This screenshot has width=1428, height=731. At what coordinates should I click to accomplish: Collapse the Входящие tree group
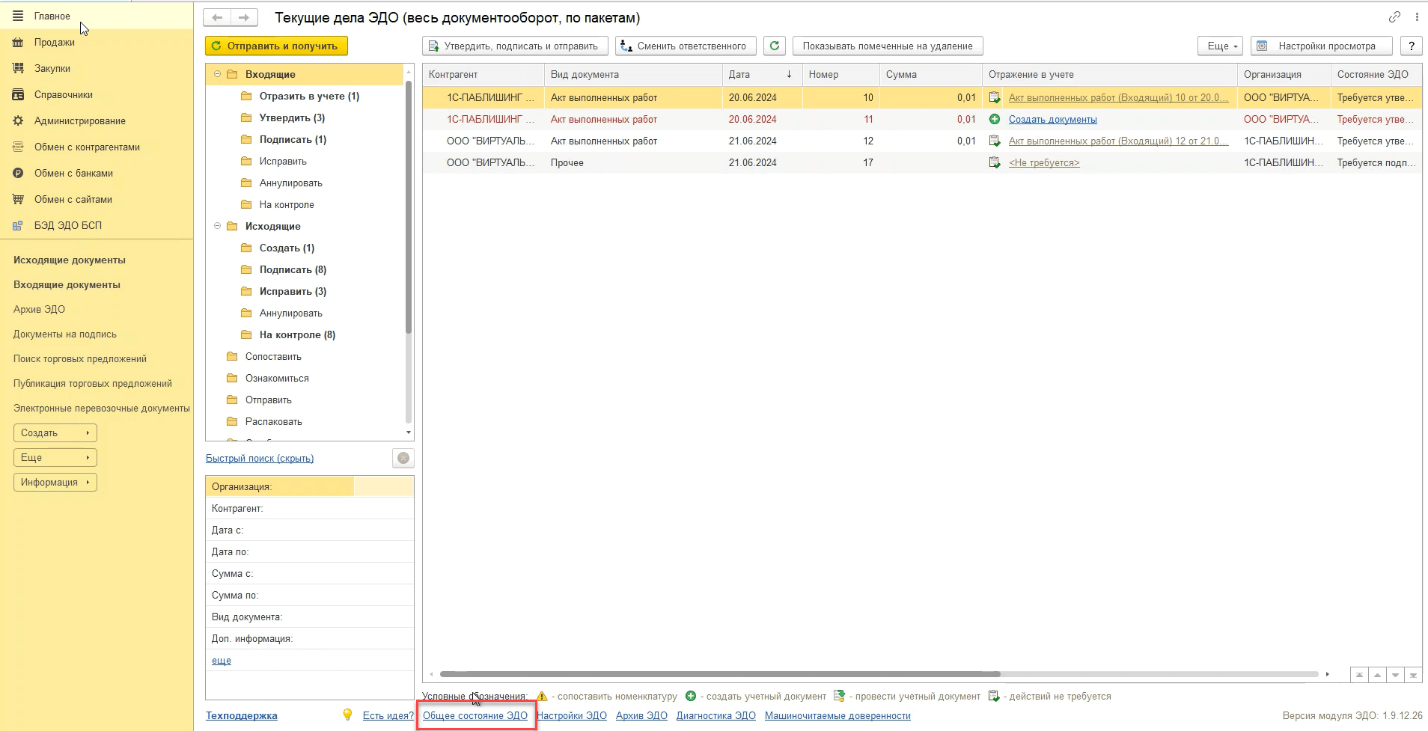coord(218,75)
